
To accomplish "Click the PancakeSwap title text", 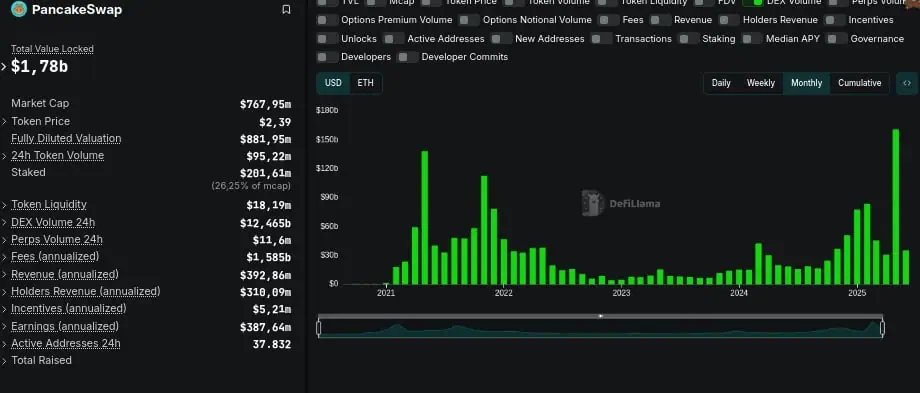I will (x=77, y=9).
